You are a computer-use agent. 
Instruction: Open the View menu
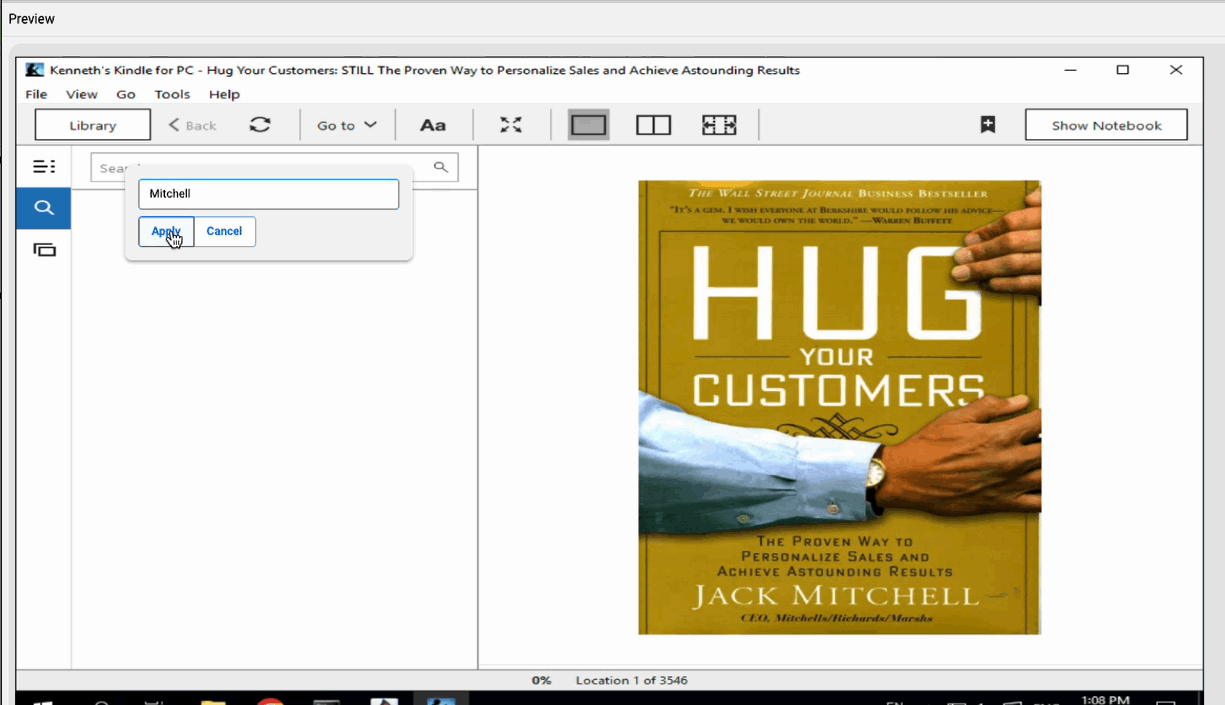(x=82, y=94)
